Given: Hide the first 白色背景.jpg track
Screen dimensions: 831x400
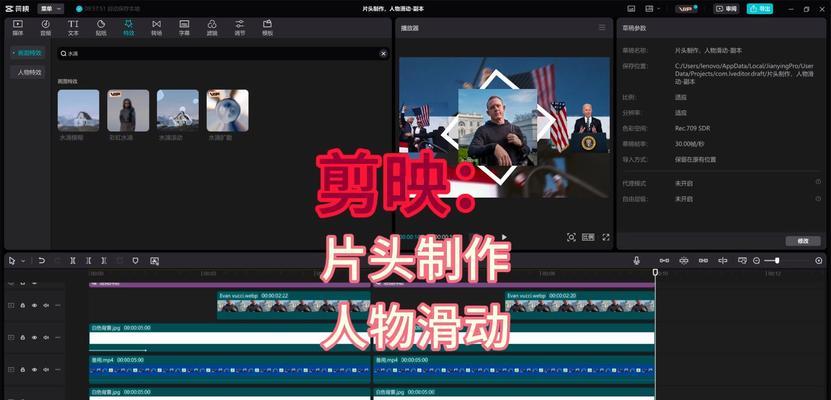Looking at the screenshot, I should click(34, 337).
